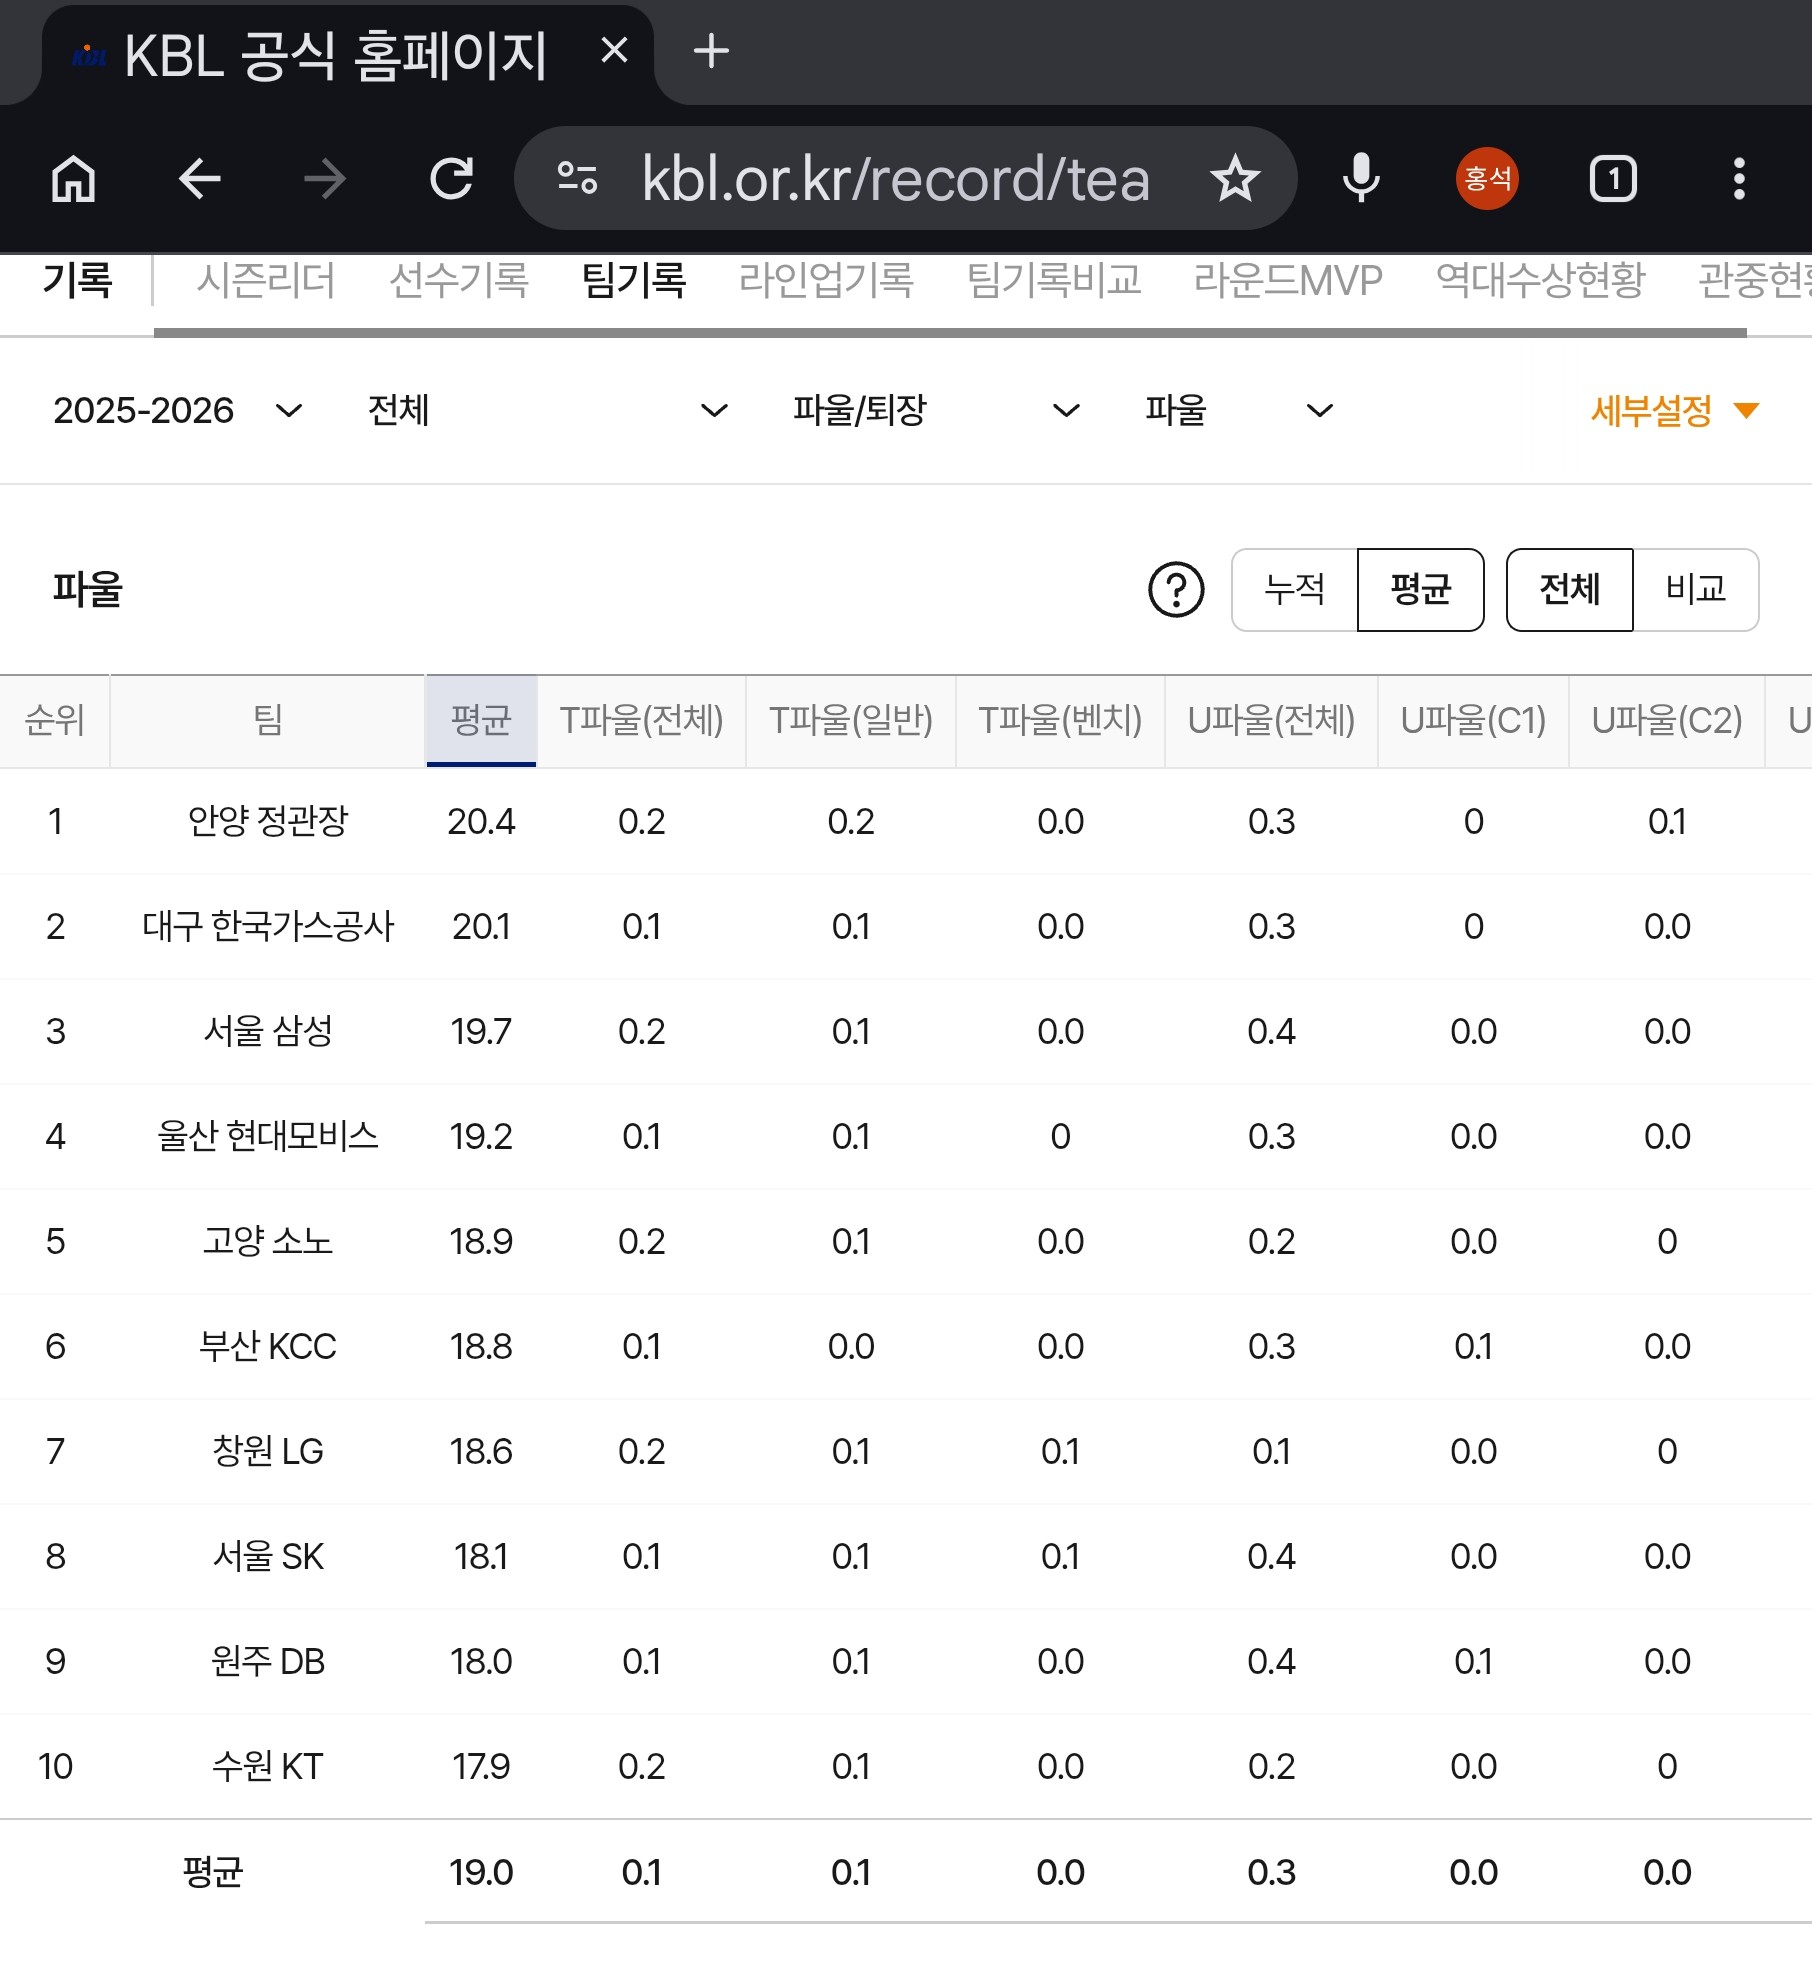Go back with the back arrow

click(x=199, y=180)
